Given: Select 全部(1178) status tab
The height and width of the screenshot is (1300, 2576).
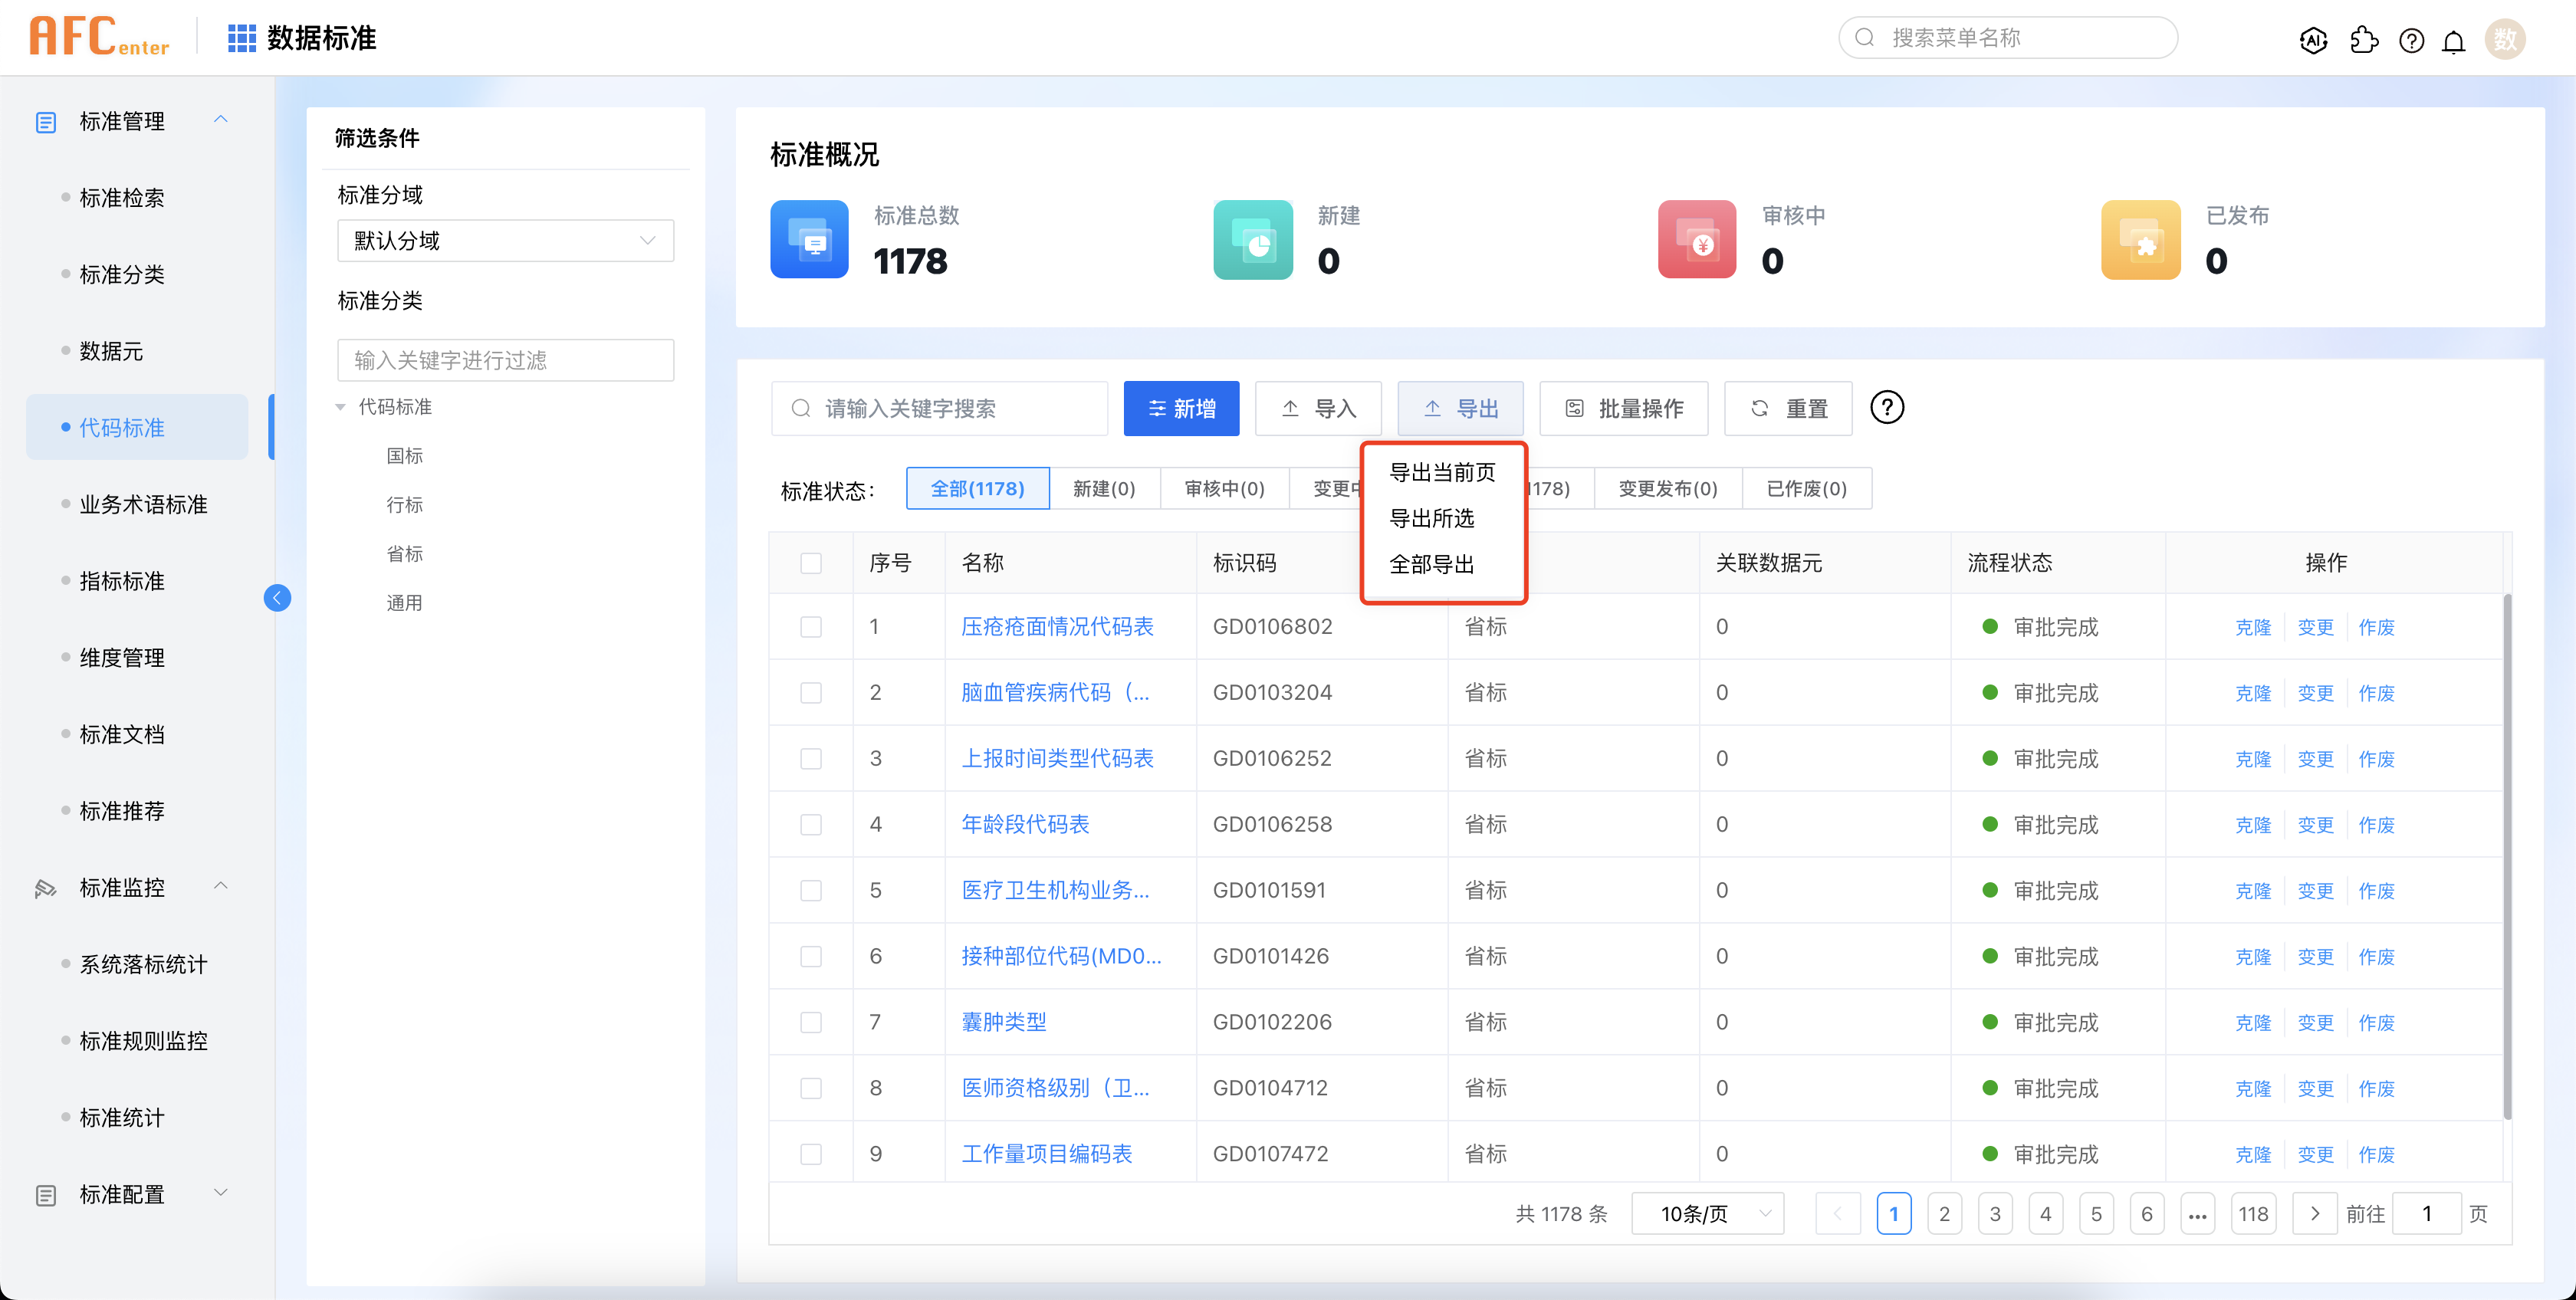Looking at the screenshot, I should (977, 489).
